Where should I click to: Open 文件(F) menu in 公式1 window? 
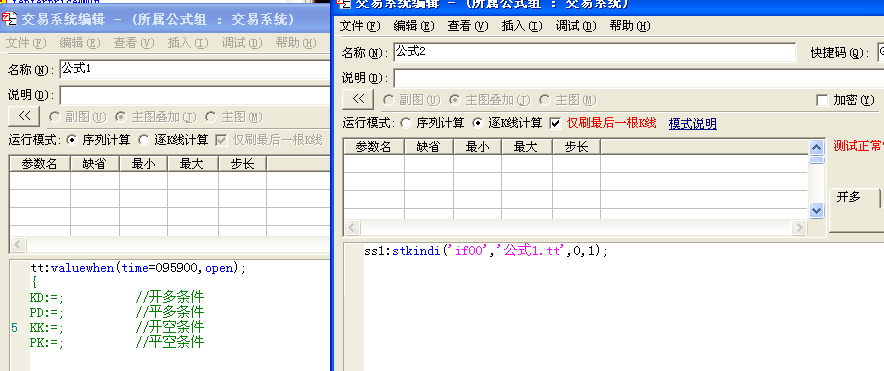coord(25,43)
